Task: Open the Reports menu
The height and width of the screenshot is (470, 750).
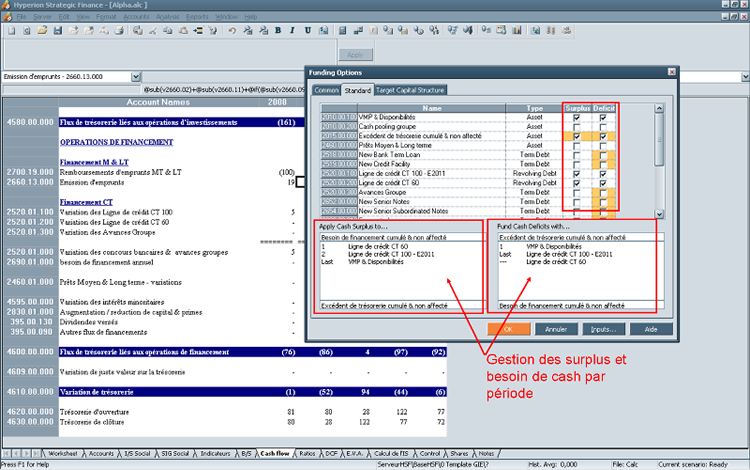Action: click(197, 17)
